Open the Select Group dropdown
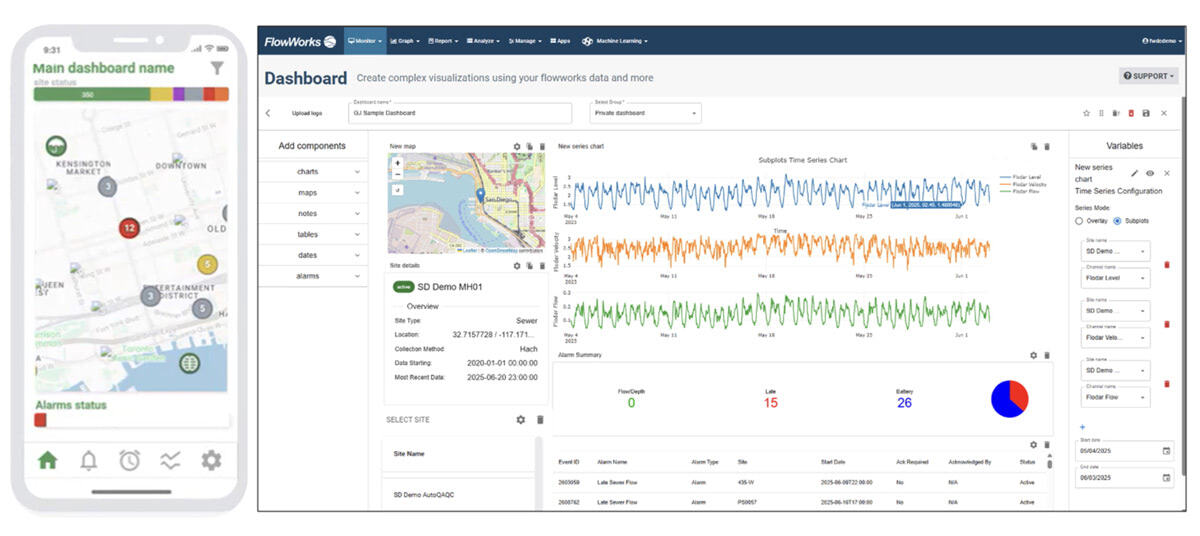Image resolution: width=1200 pixels, height=536 pixels. 645,113
